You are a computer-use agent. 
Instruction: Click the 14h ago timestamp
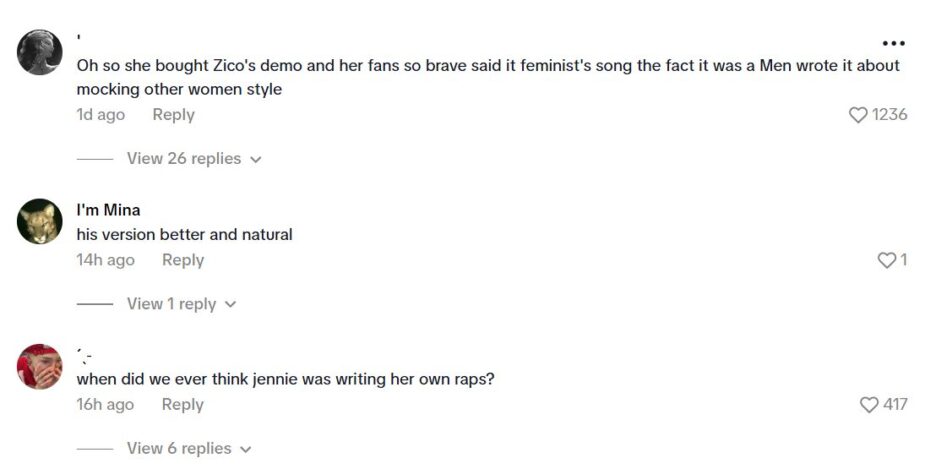(105, 260)
